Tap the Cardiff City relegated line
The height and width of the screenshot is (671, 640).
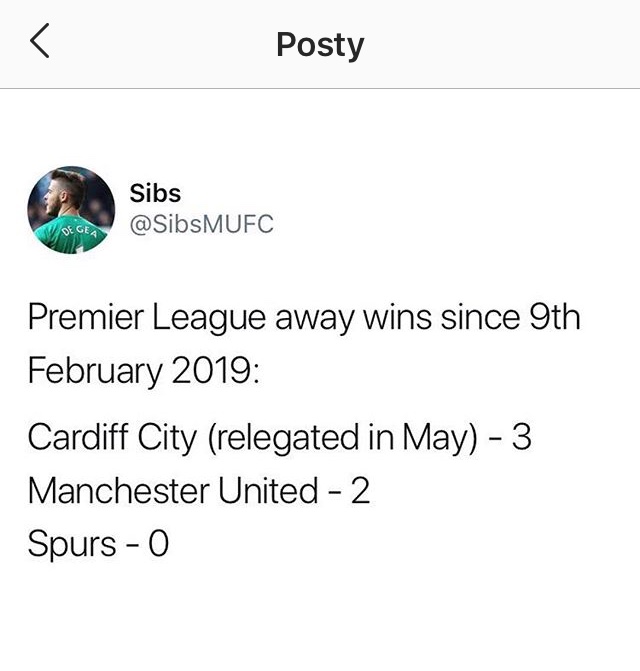click(280, 438)
